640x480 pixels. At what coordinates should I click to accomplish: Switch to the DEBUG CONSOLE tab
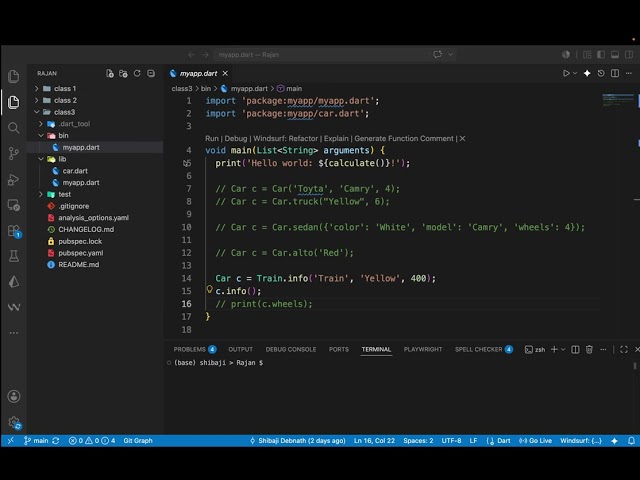291,349
